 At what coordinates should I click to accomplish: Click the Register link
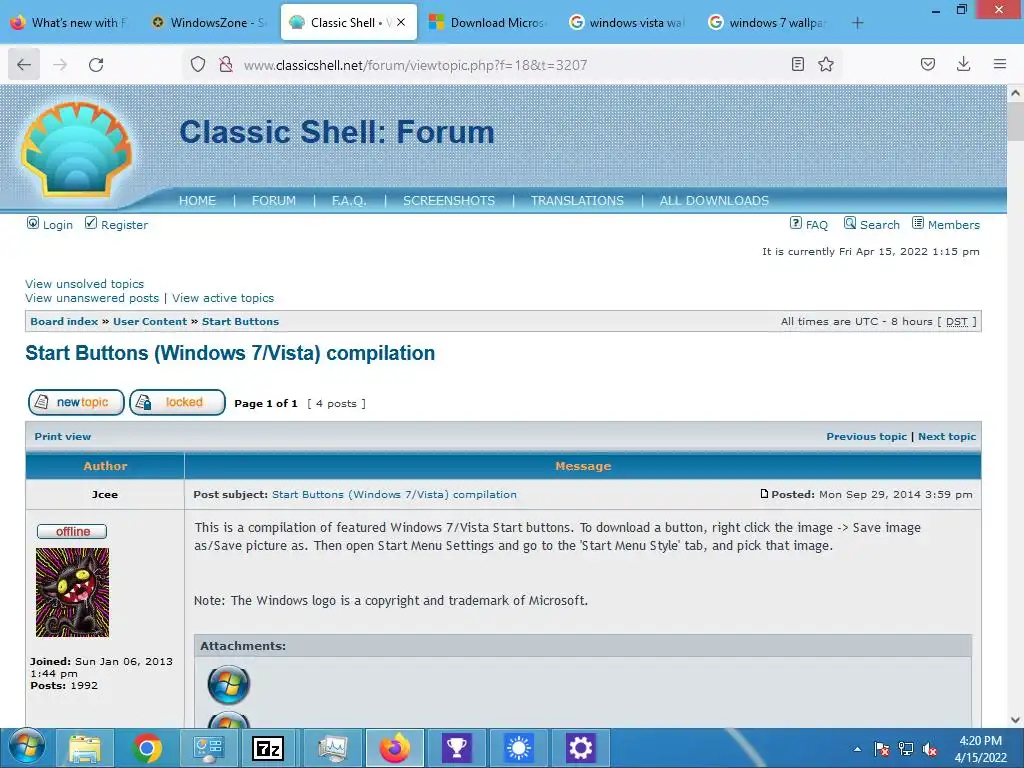[117, 224]
